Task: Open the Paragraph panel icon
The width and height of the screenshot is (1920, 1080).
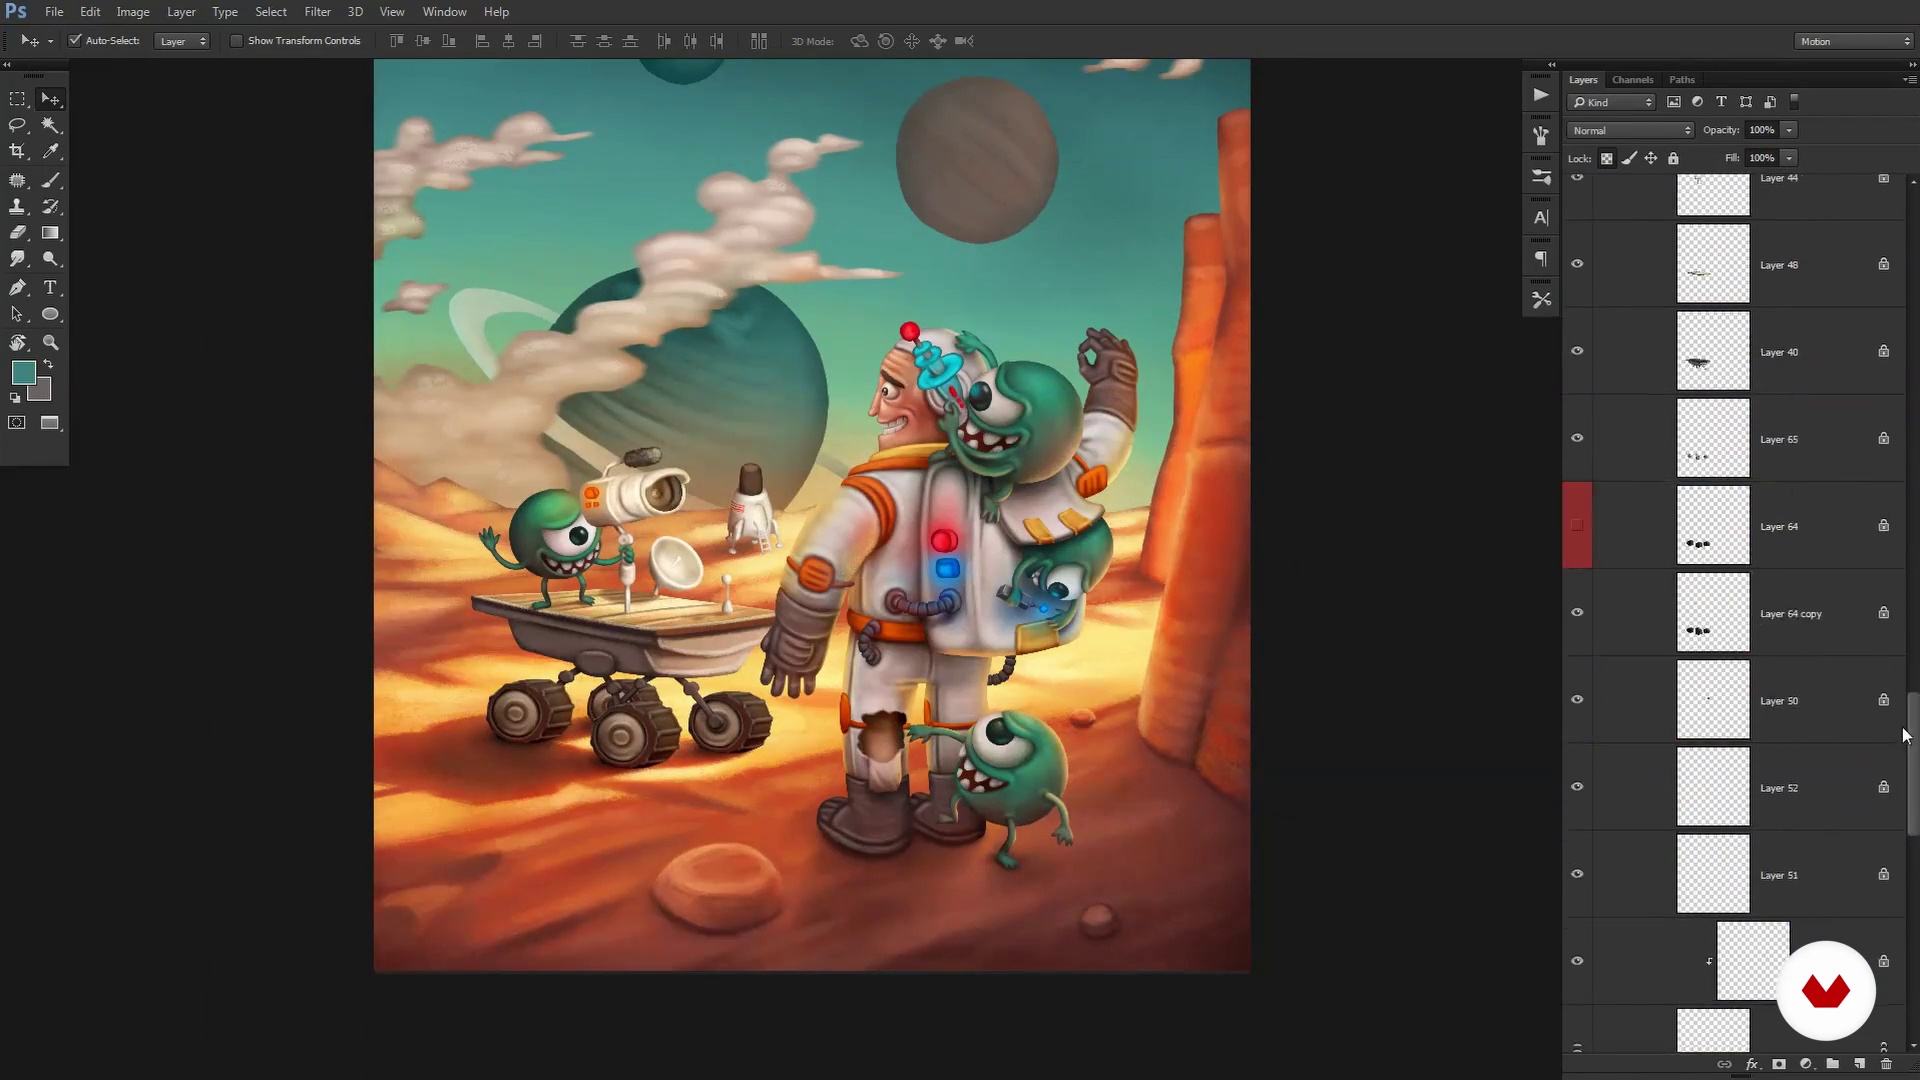Action: (x=1541, y=259)
